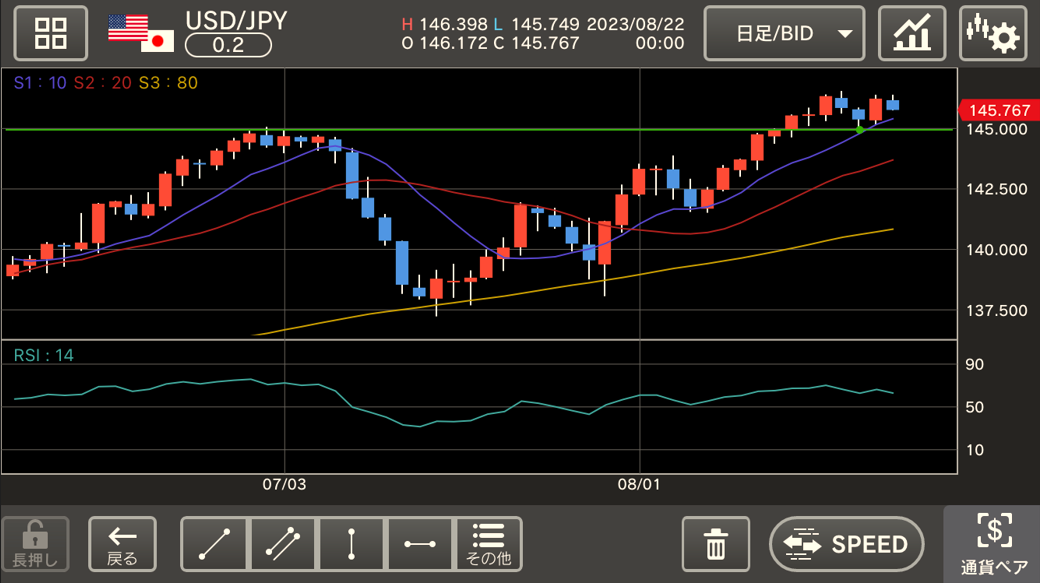Tap the S2 : 20 moving average label
Image resolution: width=1040 pixels, height=583 pixels.
click(102, 83)
